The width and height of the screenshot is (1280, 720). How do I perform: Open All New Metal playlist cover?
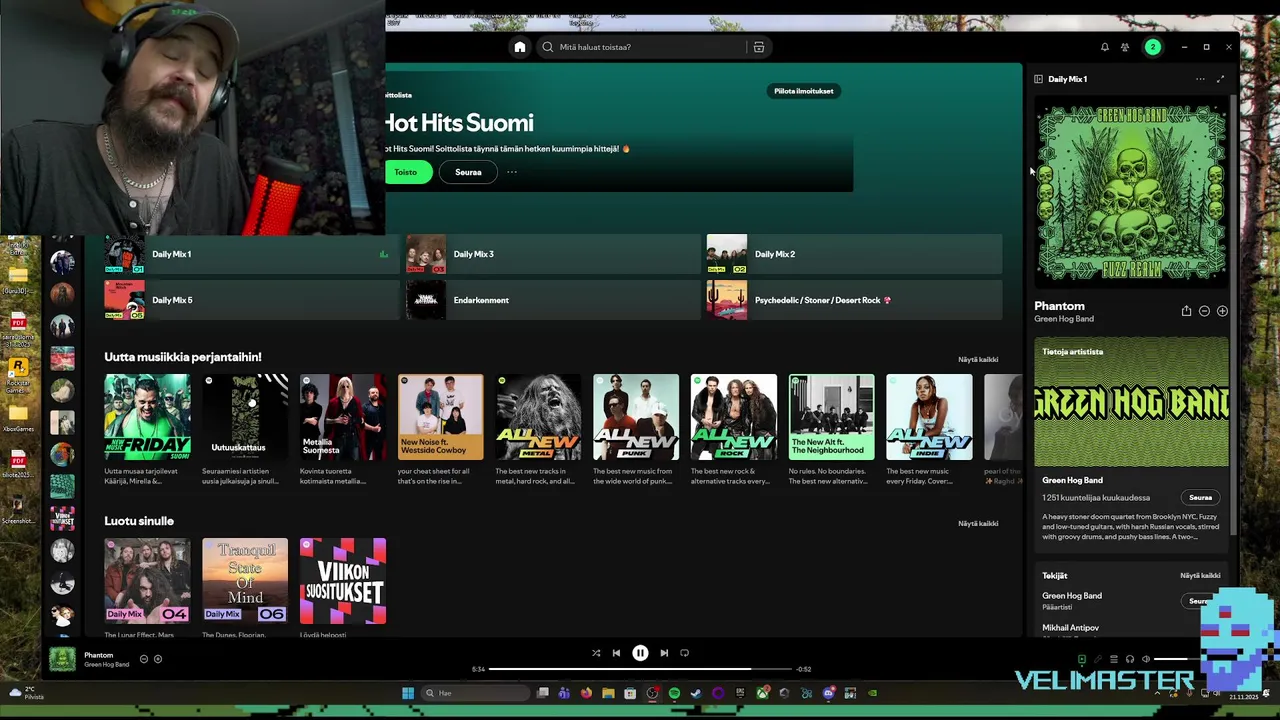point(538,417)
